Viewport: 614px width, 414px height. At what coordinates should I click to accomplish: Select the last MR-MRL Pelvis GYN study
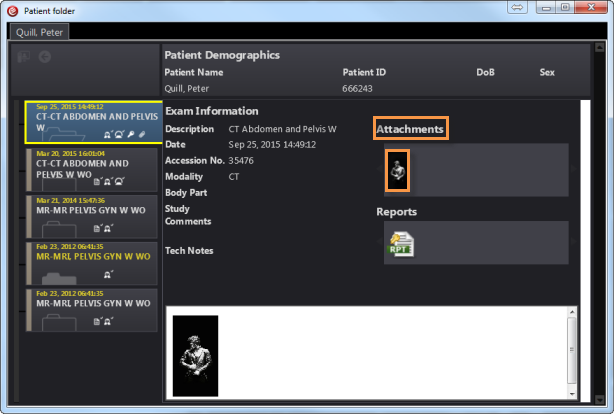click(90, 310)
